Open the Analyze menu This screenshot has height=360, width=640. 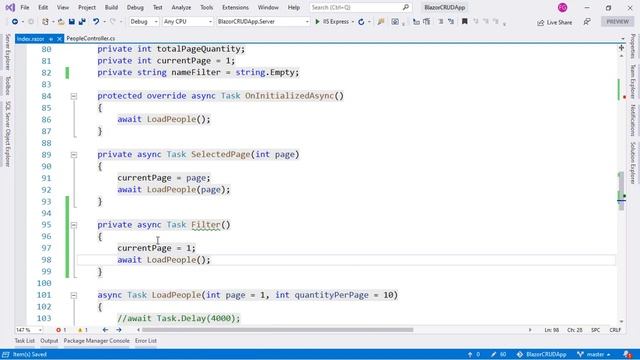(x=181, y=7)
